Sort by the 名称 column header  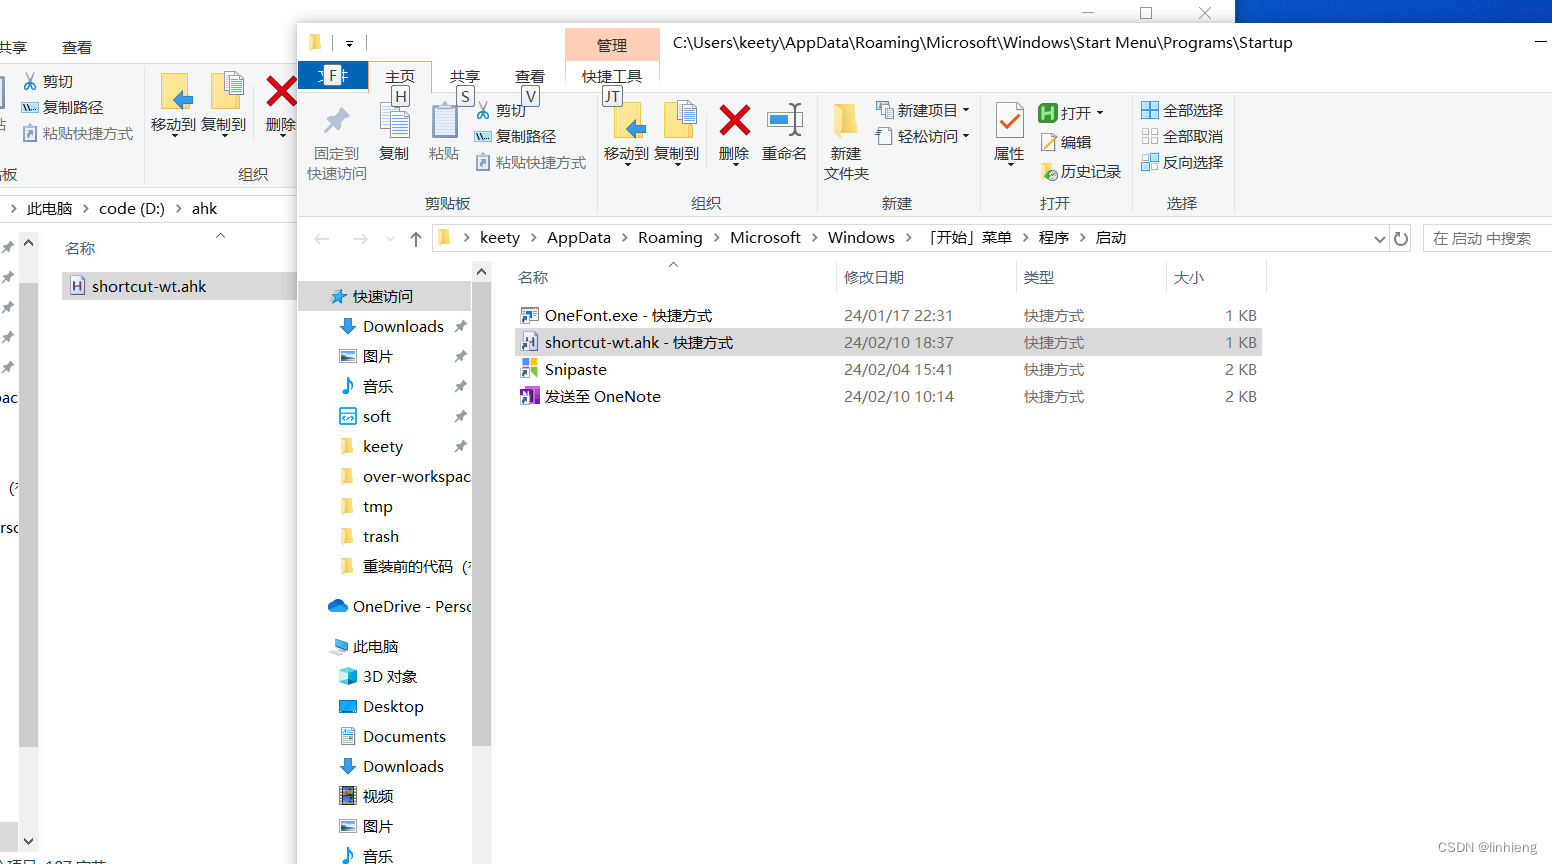pos(674,277)
